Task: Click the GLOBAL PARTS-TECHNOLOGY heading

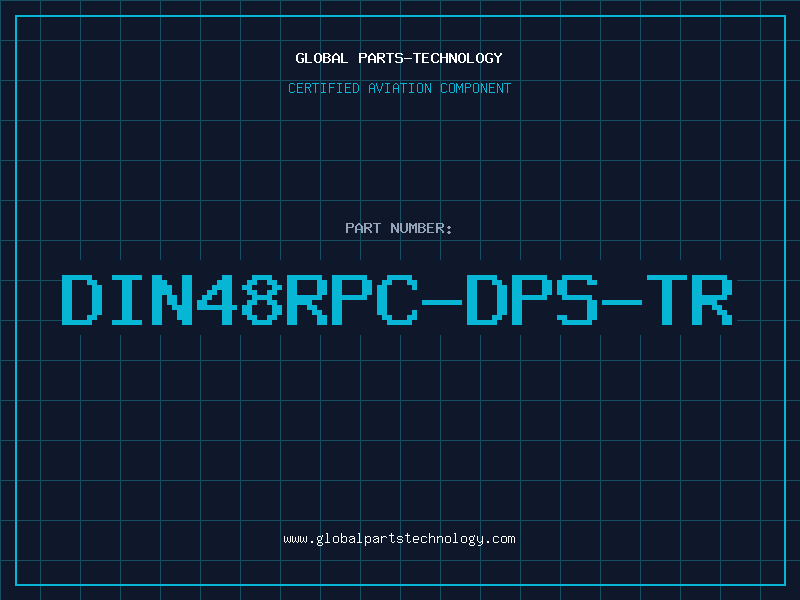Action: (x=399, y=58)
